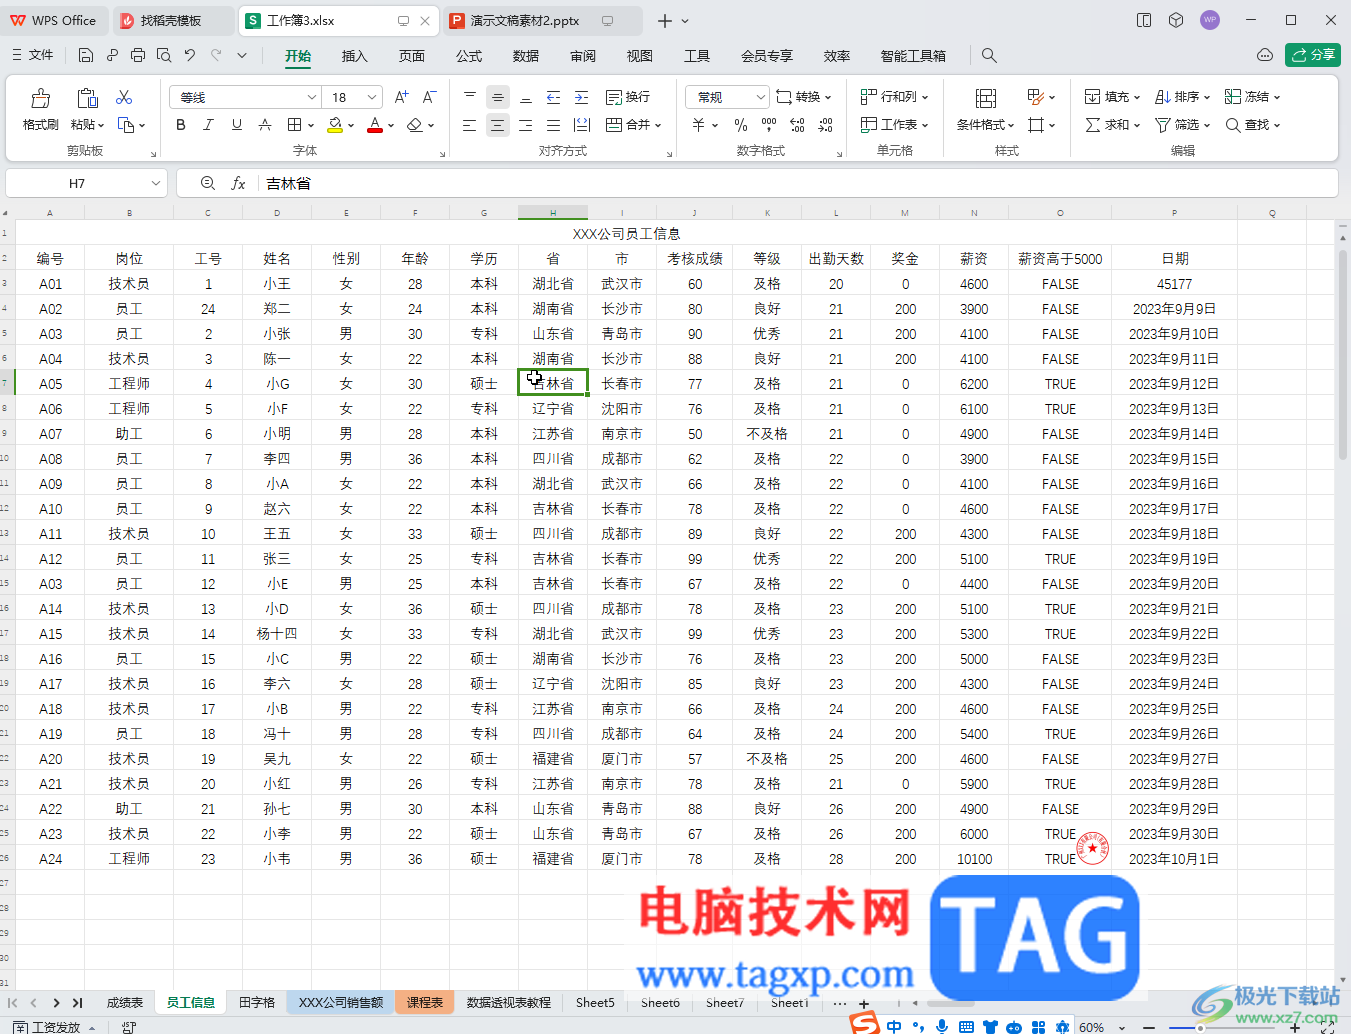Click the thousands separator icon

point(769,125)
